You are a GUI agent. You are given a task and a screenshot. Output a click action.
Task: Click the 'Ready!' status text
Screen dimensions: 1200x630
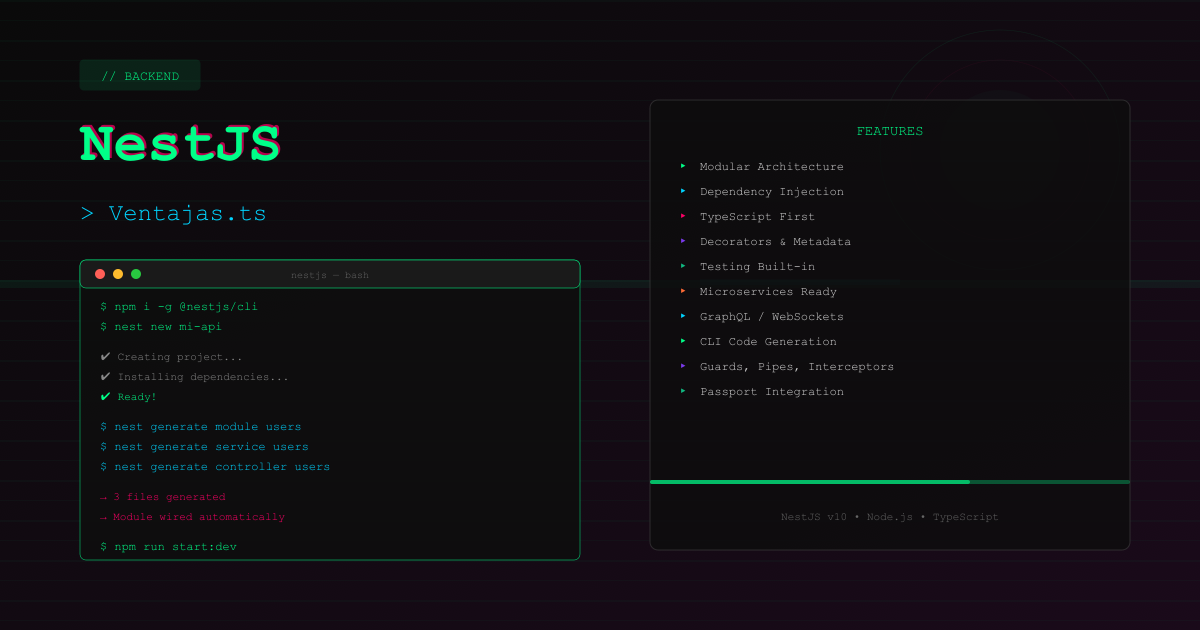pyautogui.click(x=137, y=397)
